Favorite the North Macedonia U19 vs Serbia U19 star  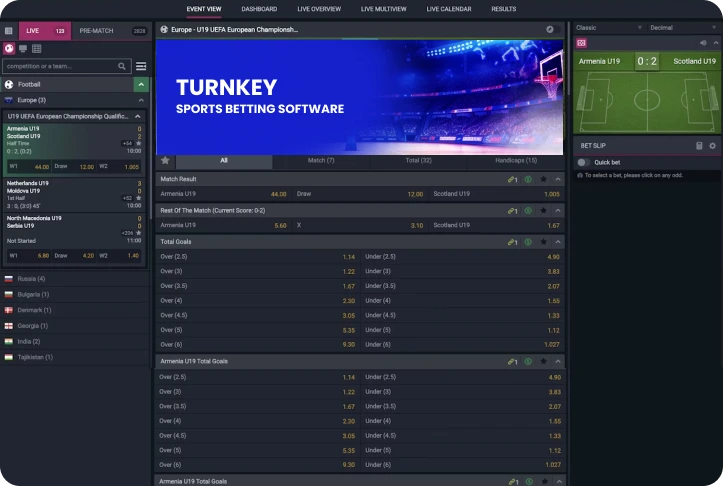[x=139, y=233]
